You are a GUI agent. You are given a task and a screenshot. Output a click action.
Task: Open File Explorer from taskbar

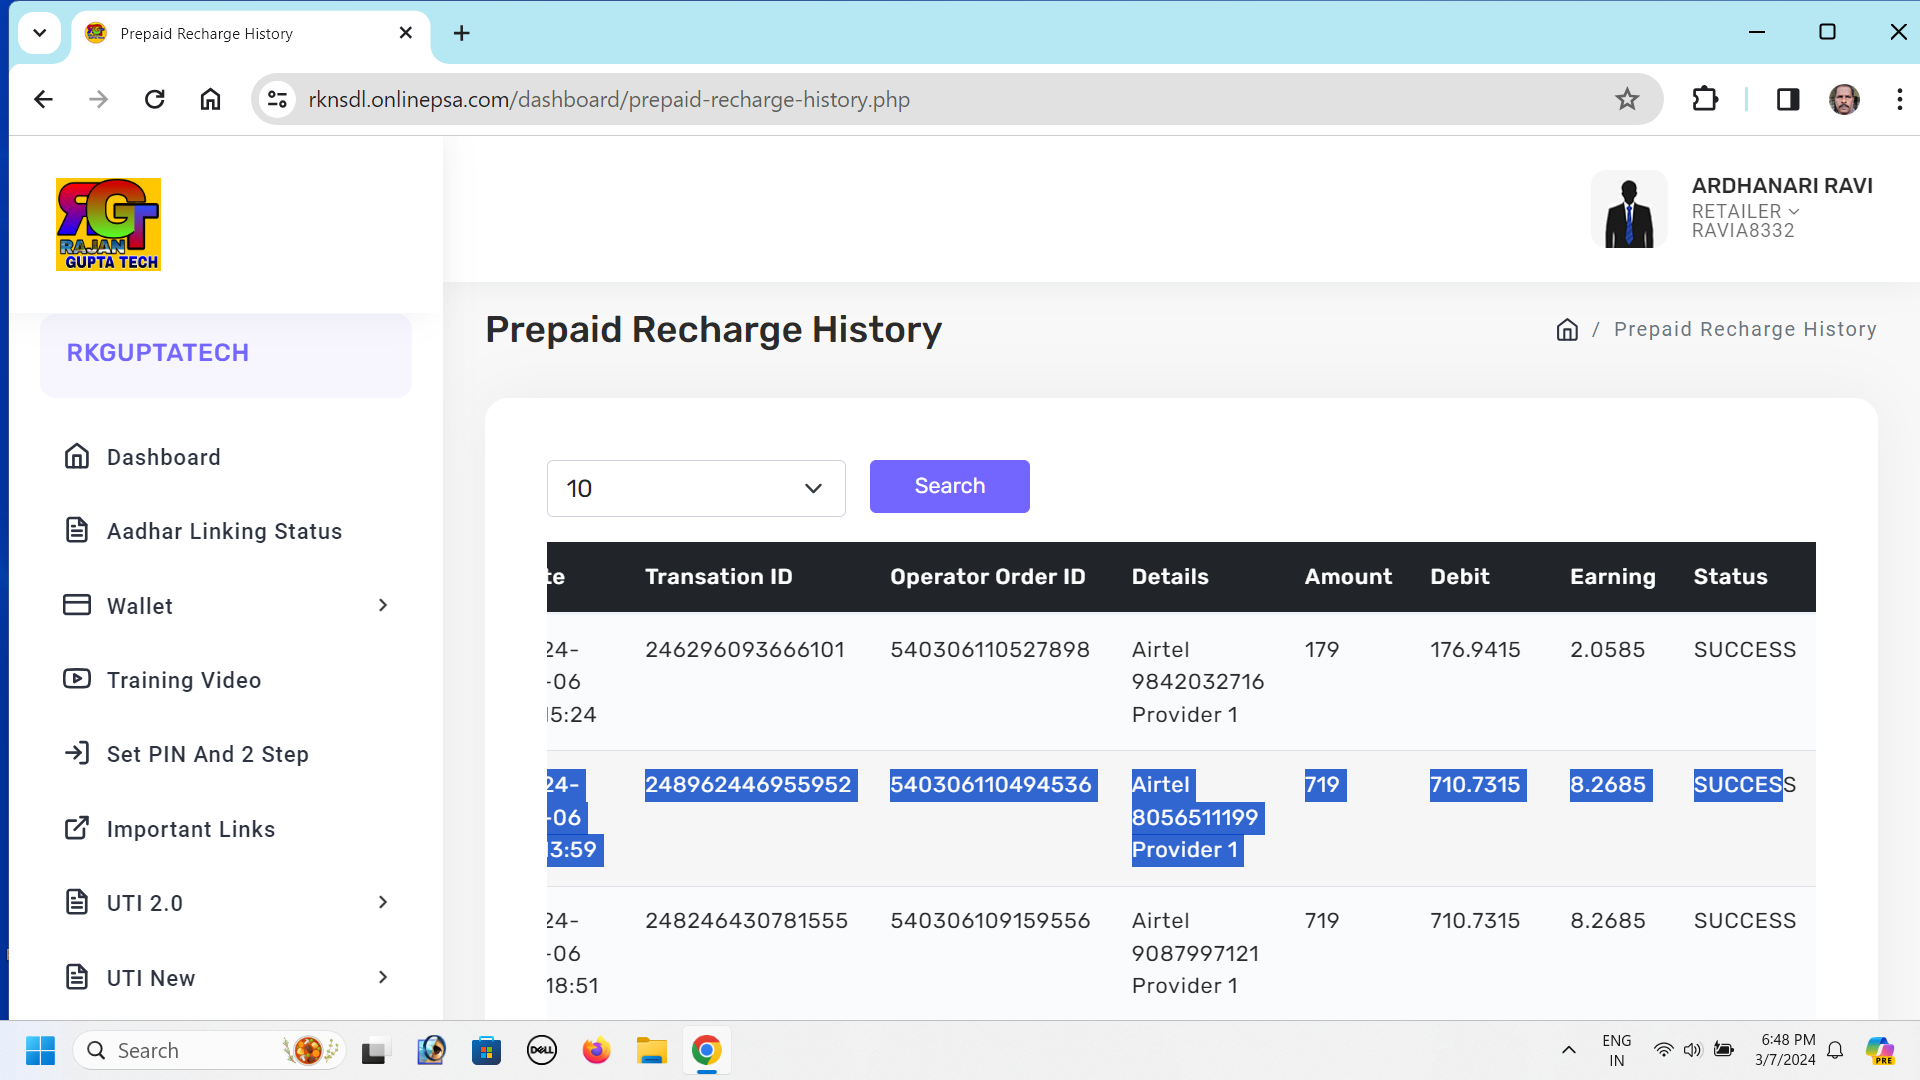(x=651, y=1051)
